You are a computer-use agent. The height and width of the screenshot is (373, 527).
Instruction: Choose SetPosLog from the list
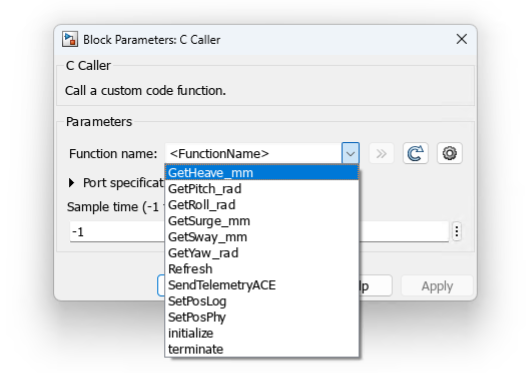coord(262,301)
